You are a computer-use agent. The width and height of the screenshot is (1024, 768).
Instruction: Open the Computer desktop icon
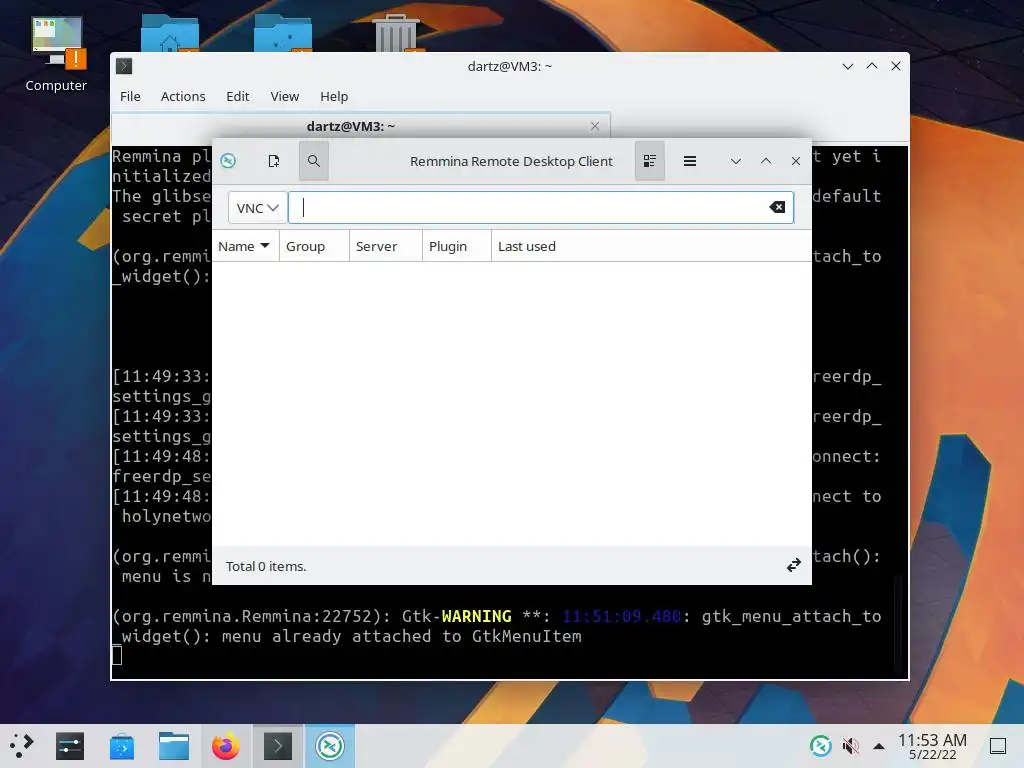56,54
